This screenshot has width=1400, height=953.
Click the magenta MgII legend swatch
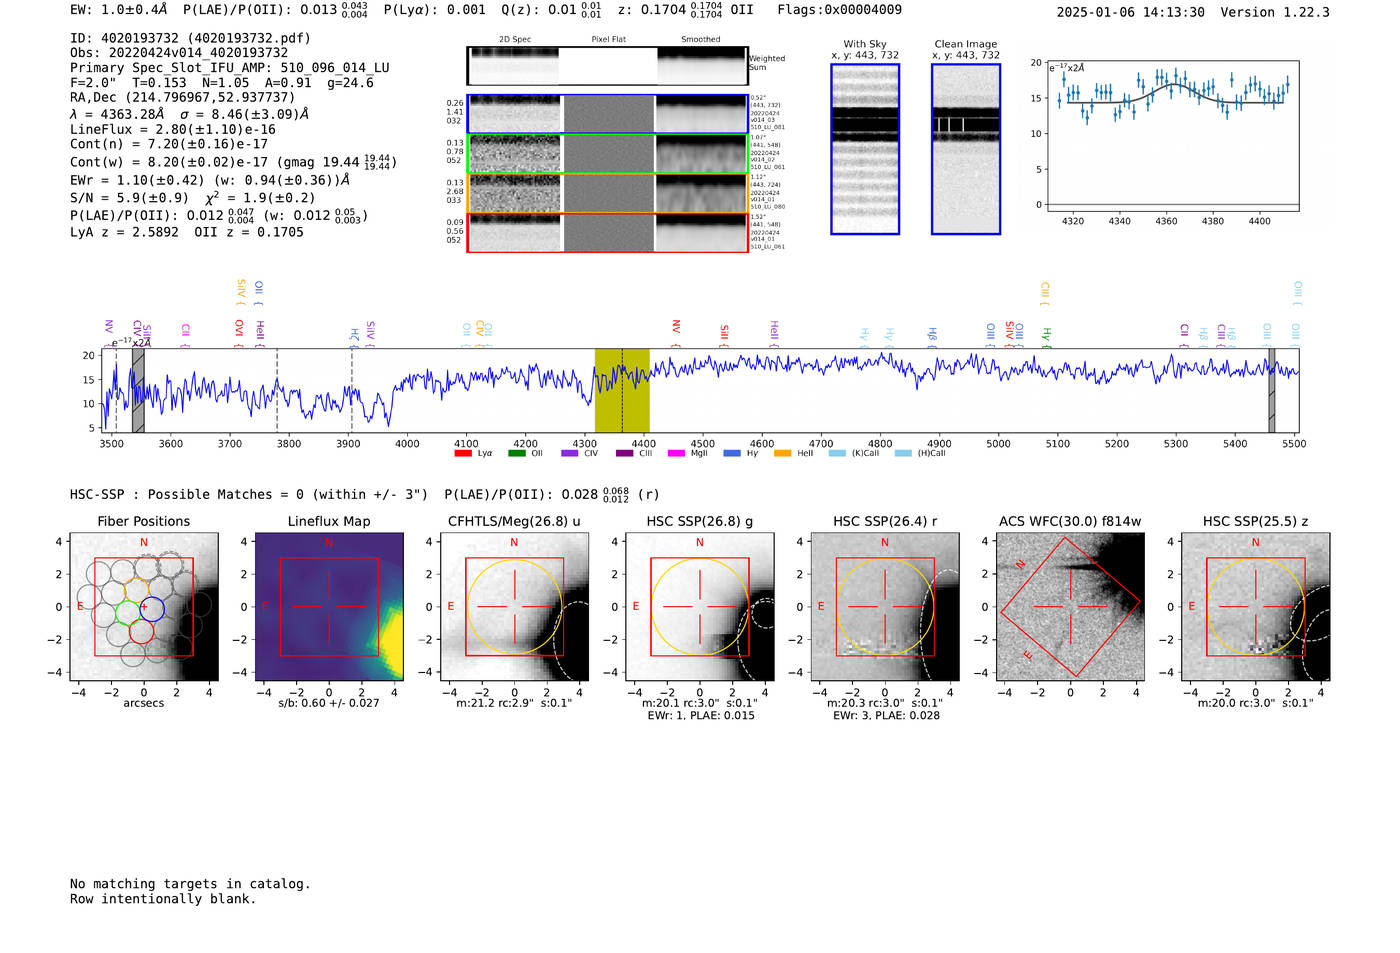[x=677, y=454]
